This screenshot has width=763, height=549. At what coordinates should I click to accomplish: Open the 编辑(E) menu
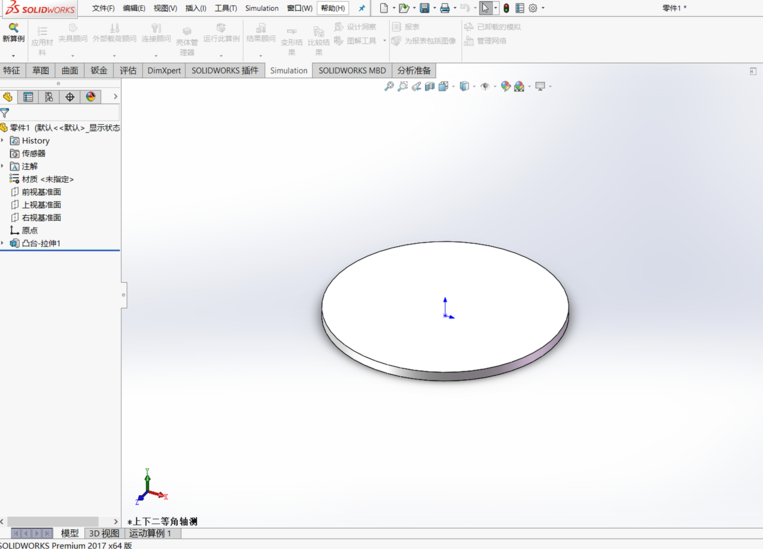point(134,8)
